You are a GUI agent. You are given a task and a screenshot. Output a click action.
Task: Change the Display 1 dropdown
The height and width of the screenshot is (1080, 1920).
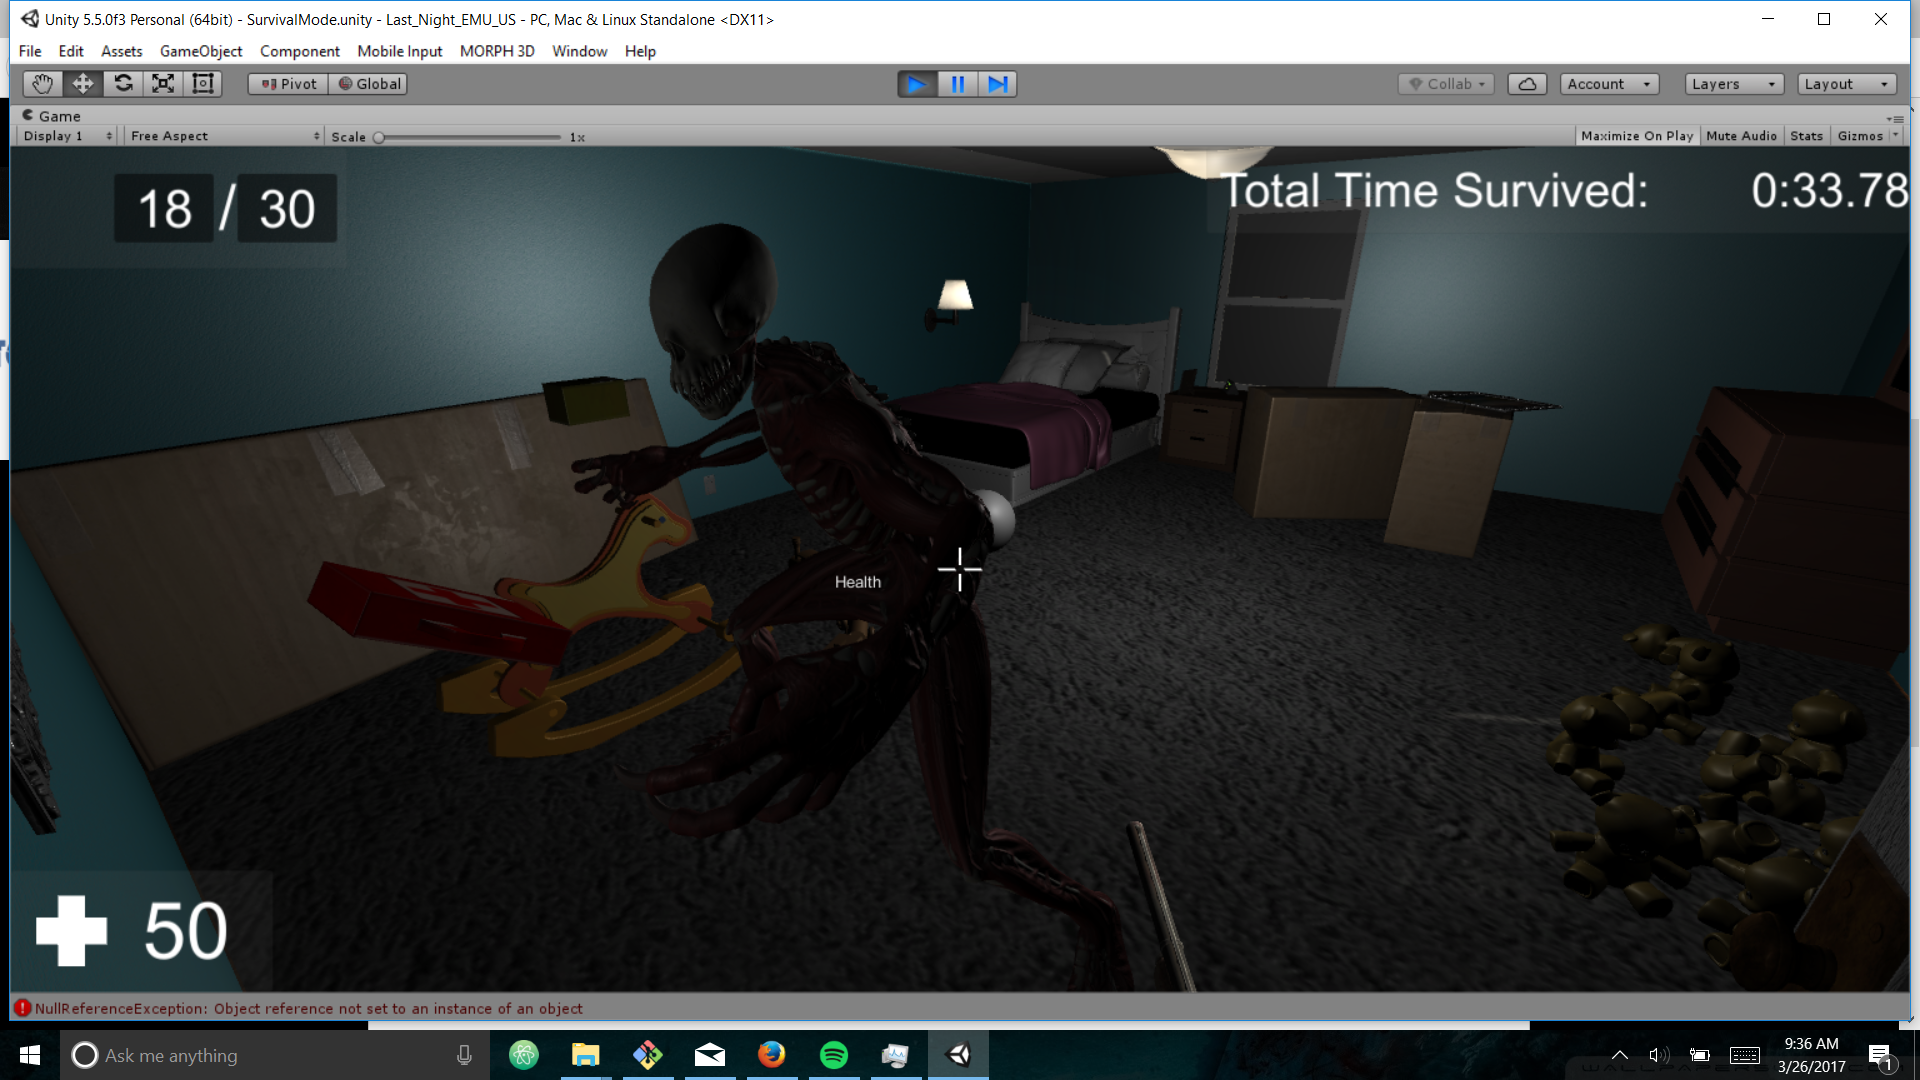coord(67,136)
